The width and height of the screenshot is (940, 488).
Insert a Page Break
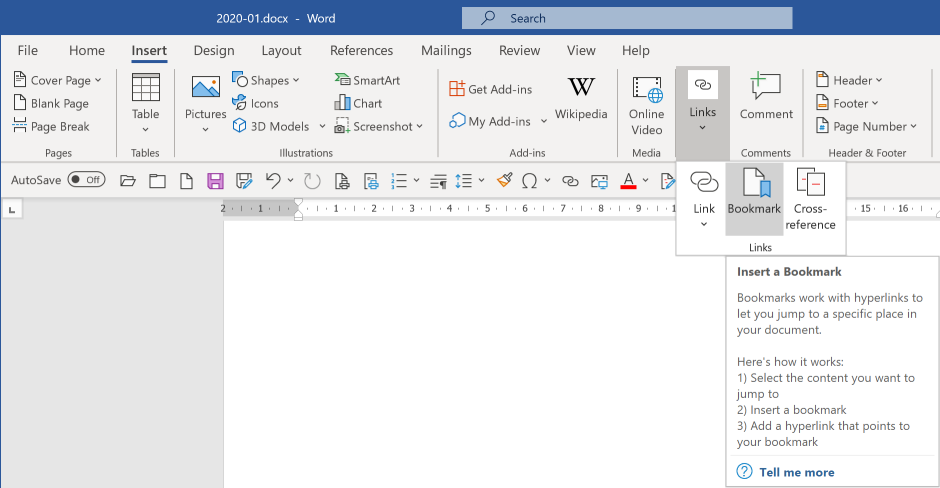(52, 126)
